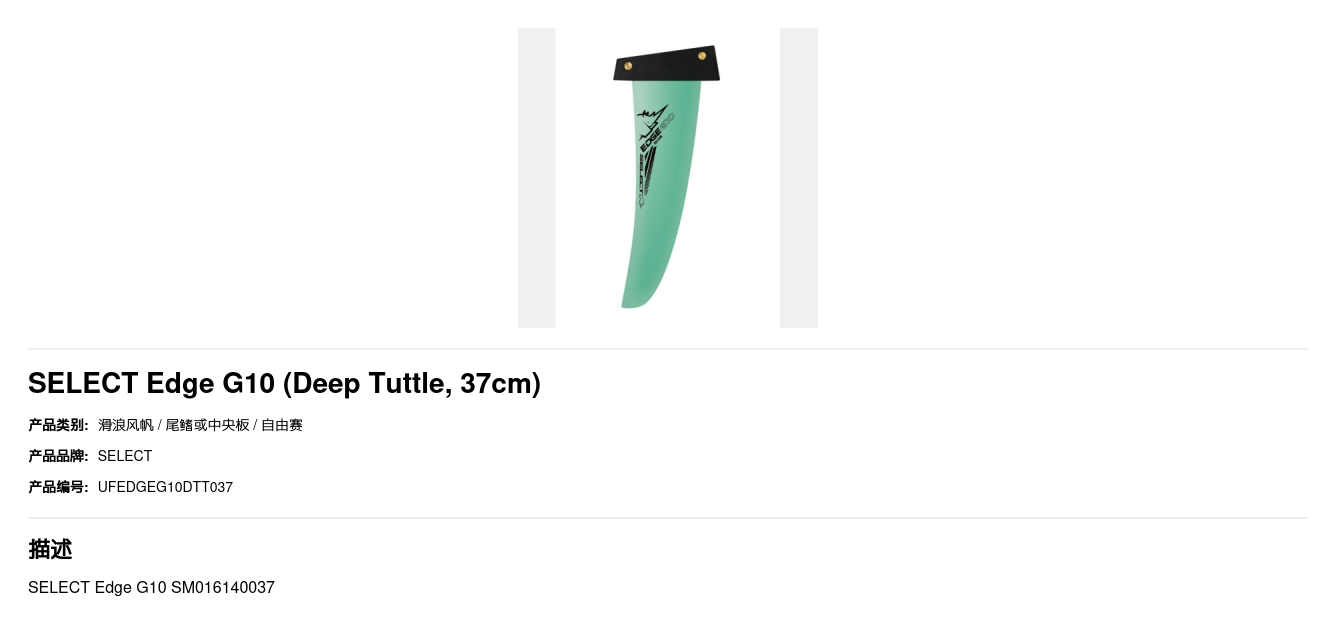The image size is (1328, 627).
Task: Select the SELECT Edge G10 product title
Action: point(284,383)
